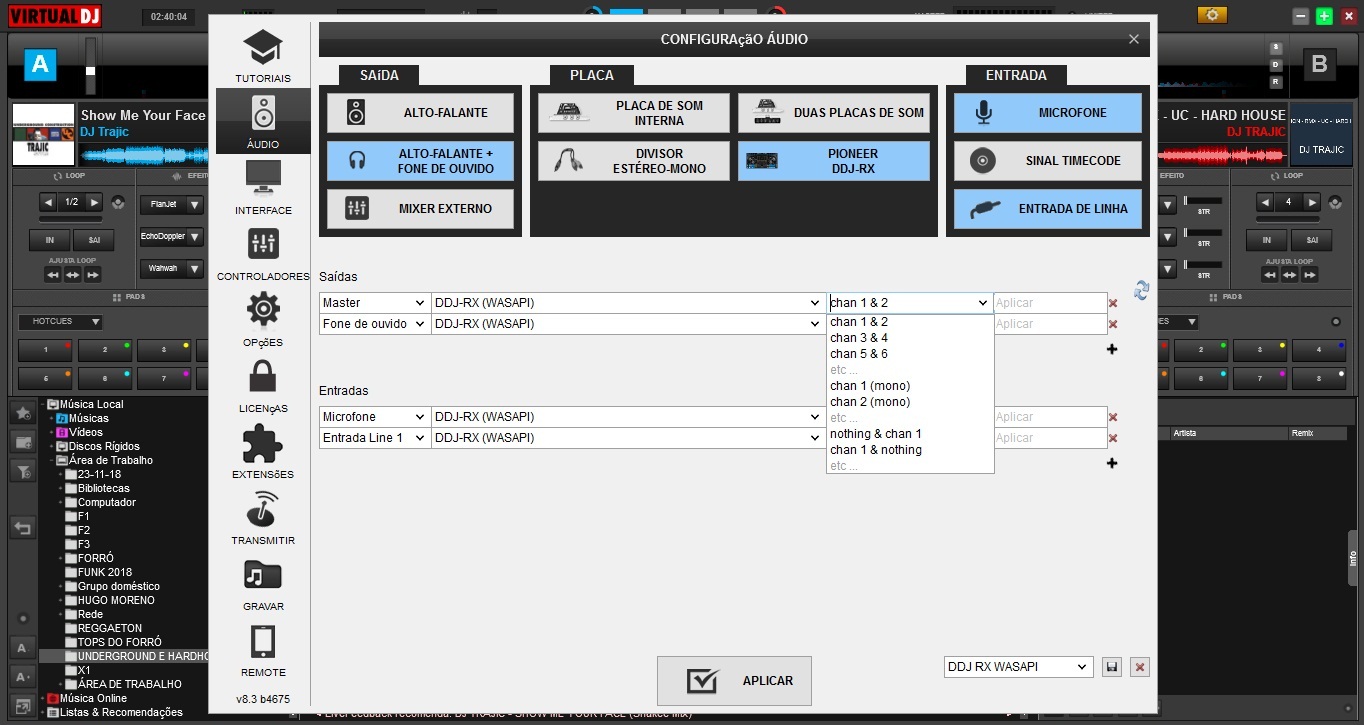Open the Fone de ouvido device dropdown
Viewport: 1364px width, 725px height.
point(628,324)
